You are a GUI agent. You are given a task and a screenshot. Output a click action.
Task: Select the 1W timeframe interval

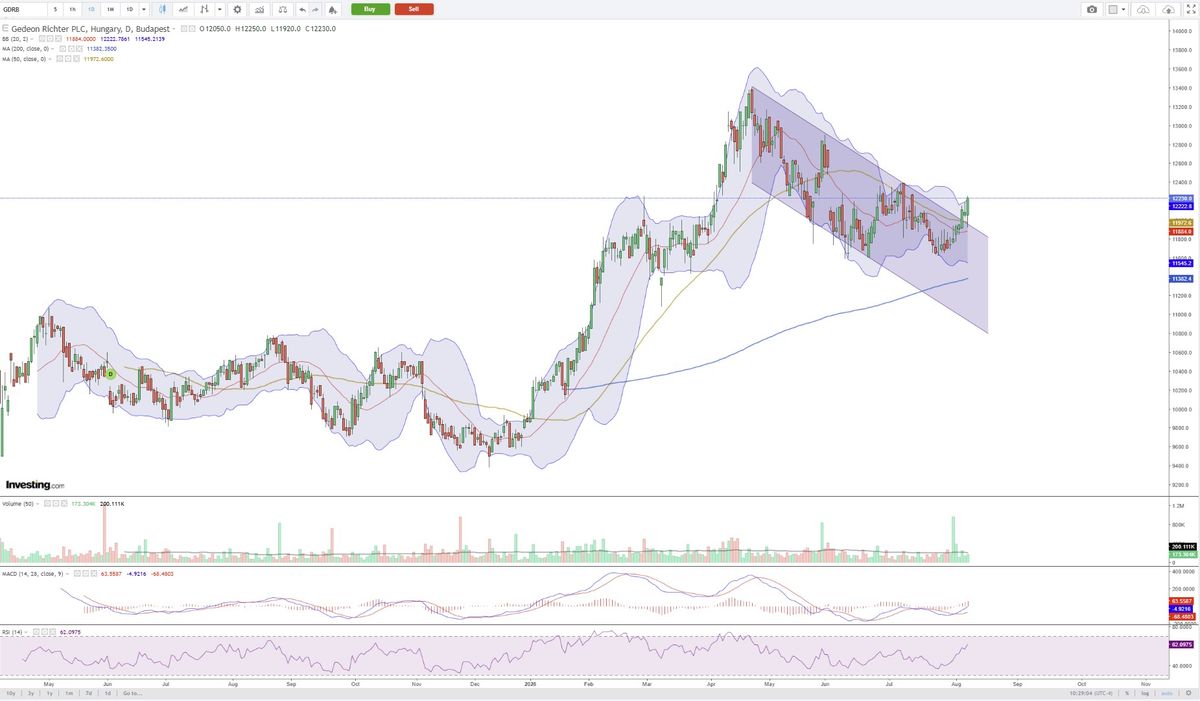click(110, 9)
